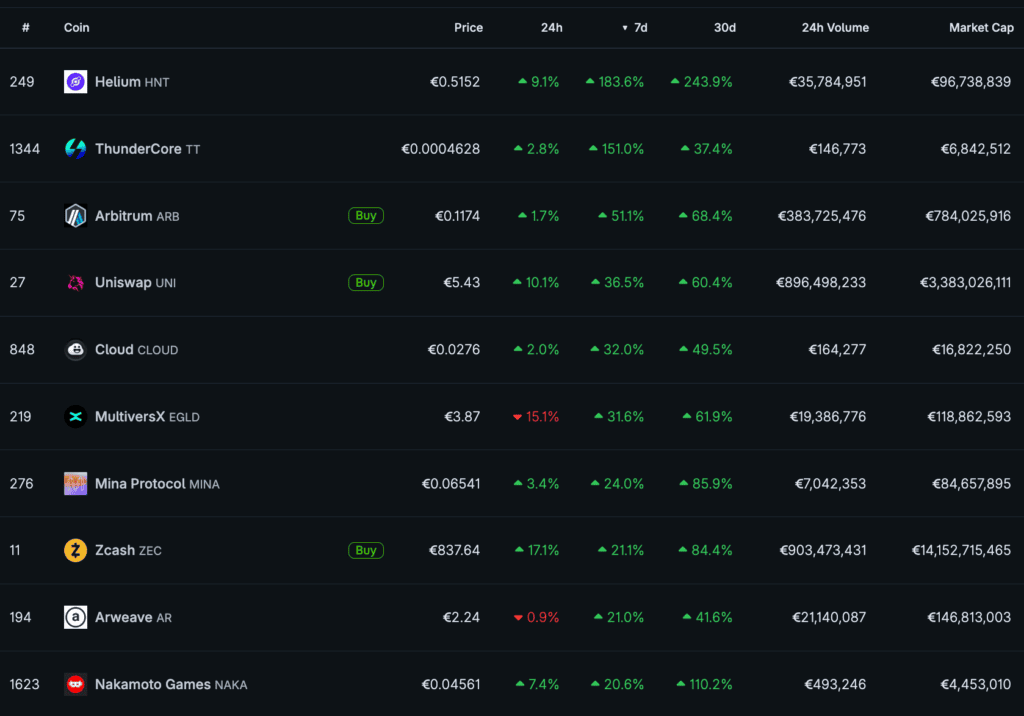Image resolution: width=1024 pixels, height=716 pixels.
Task: Click the red Nakamoto Games icon
Action: click(75, 685)
